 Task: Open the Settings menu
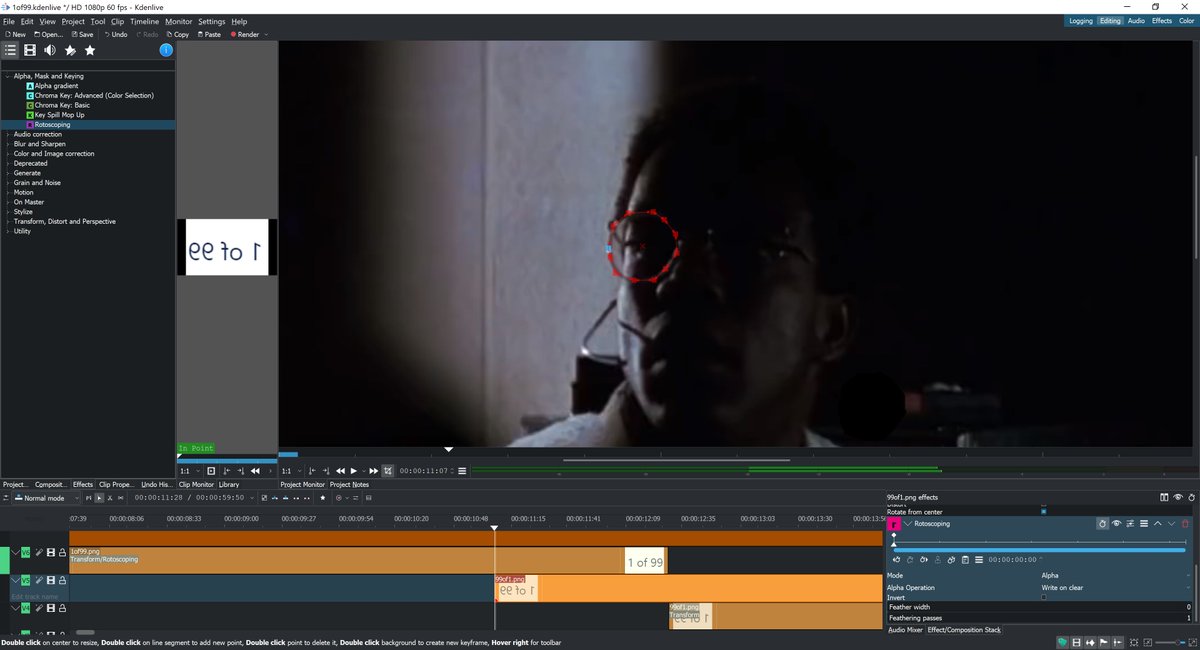[211, 21]
